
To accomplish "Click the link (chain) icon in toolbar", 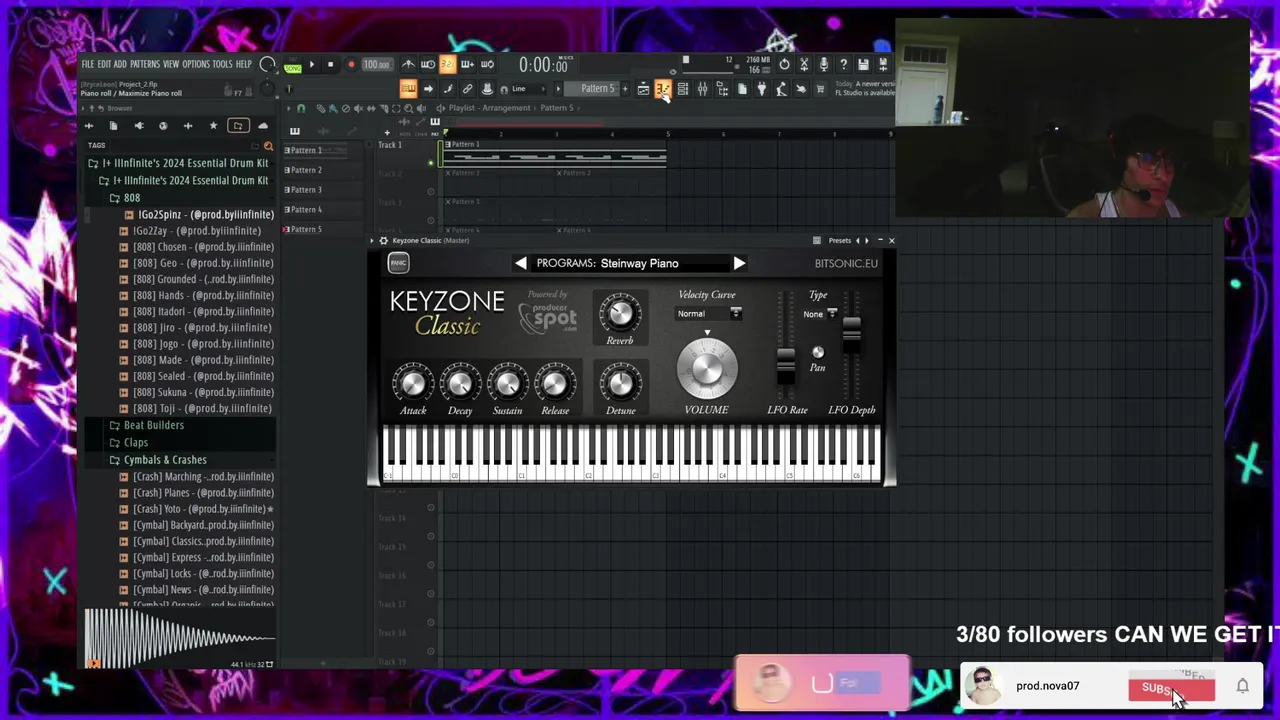I will [467, 89].
